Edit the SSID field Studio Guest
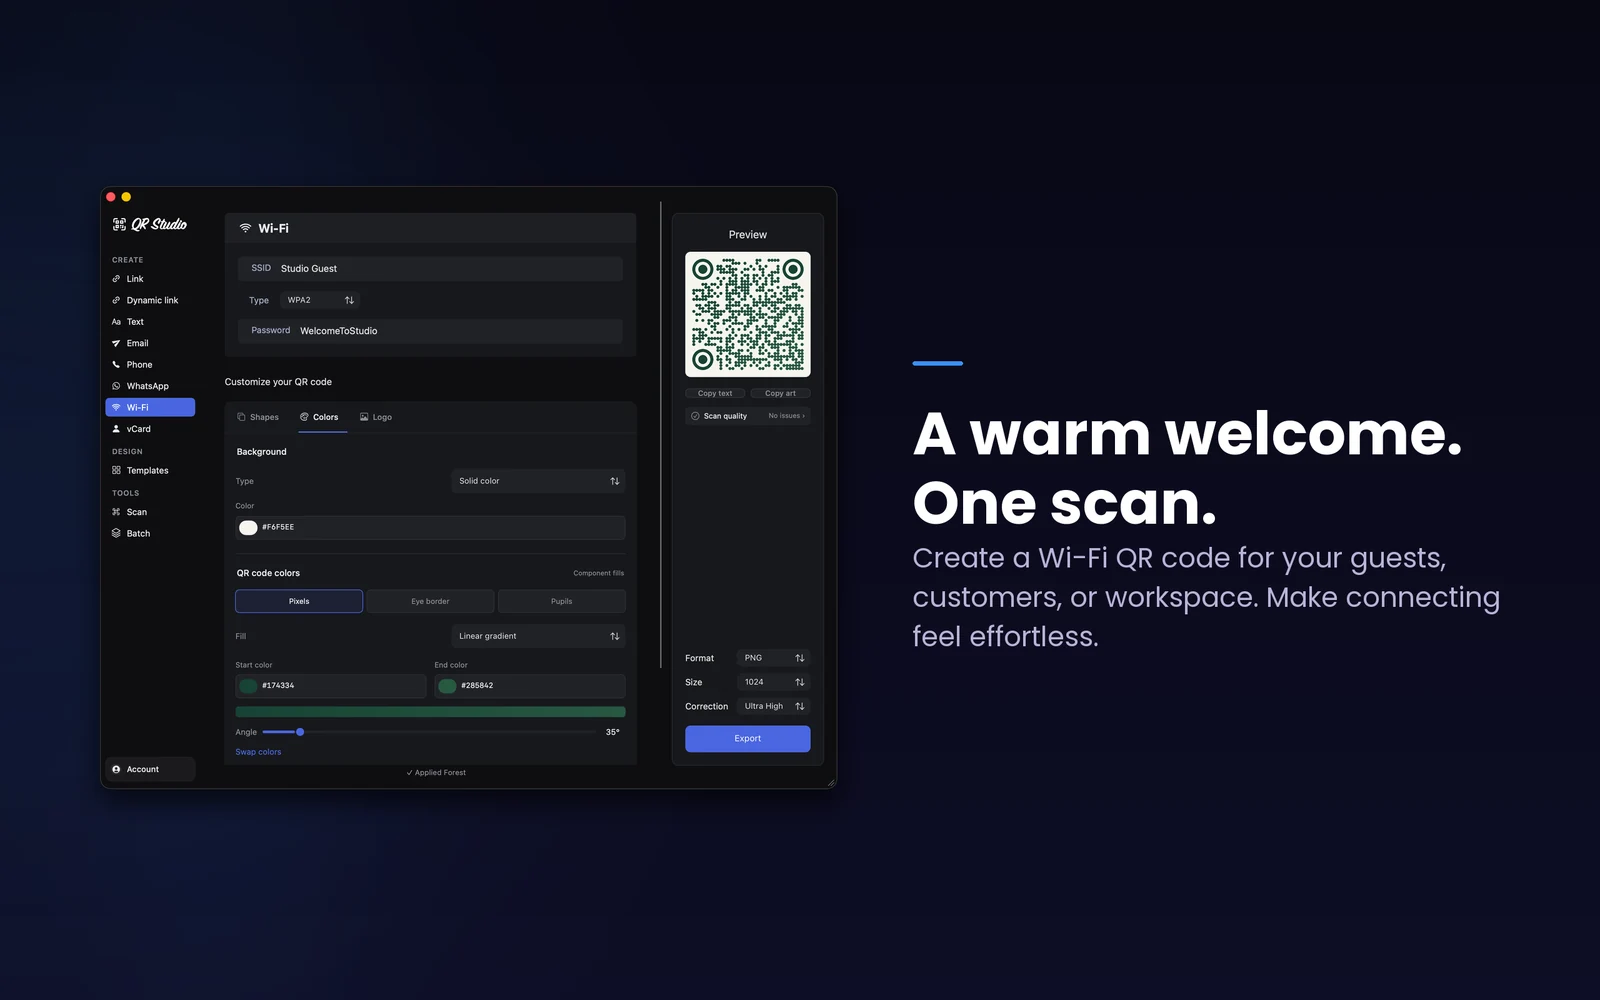Image resolution: width=1600 pixels, height=1000 pixels. (x=430, y=268)
